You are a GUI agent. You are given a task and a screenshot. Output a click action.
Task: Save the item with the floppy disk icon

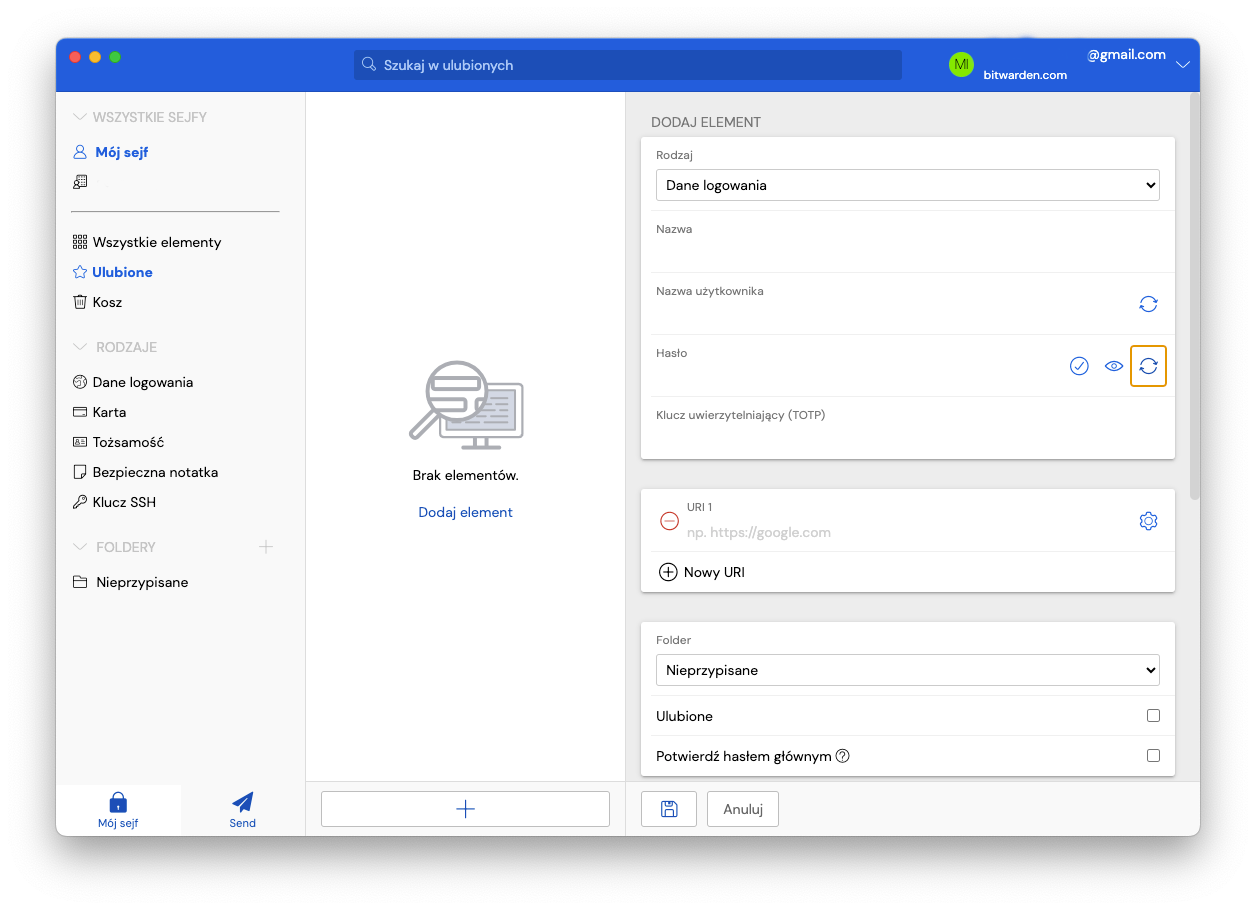(x=669, y=809)
